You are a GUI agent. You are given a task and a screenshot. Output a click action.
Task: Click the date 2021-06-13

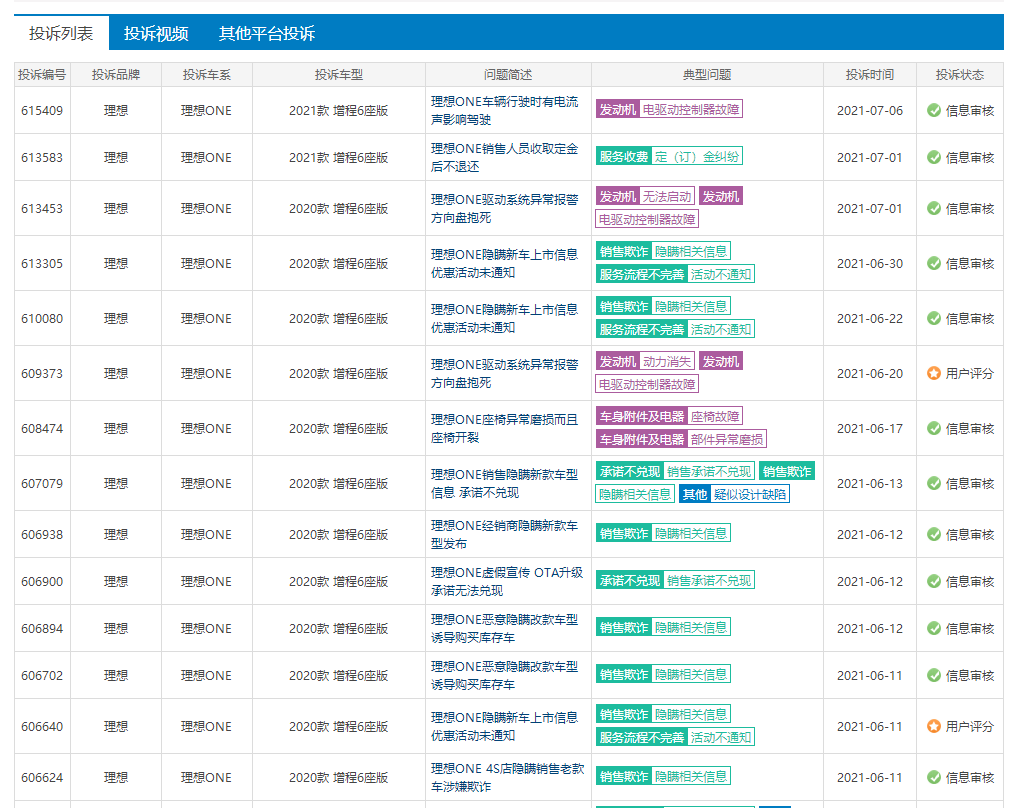(870, 483)
